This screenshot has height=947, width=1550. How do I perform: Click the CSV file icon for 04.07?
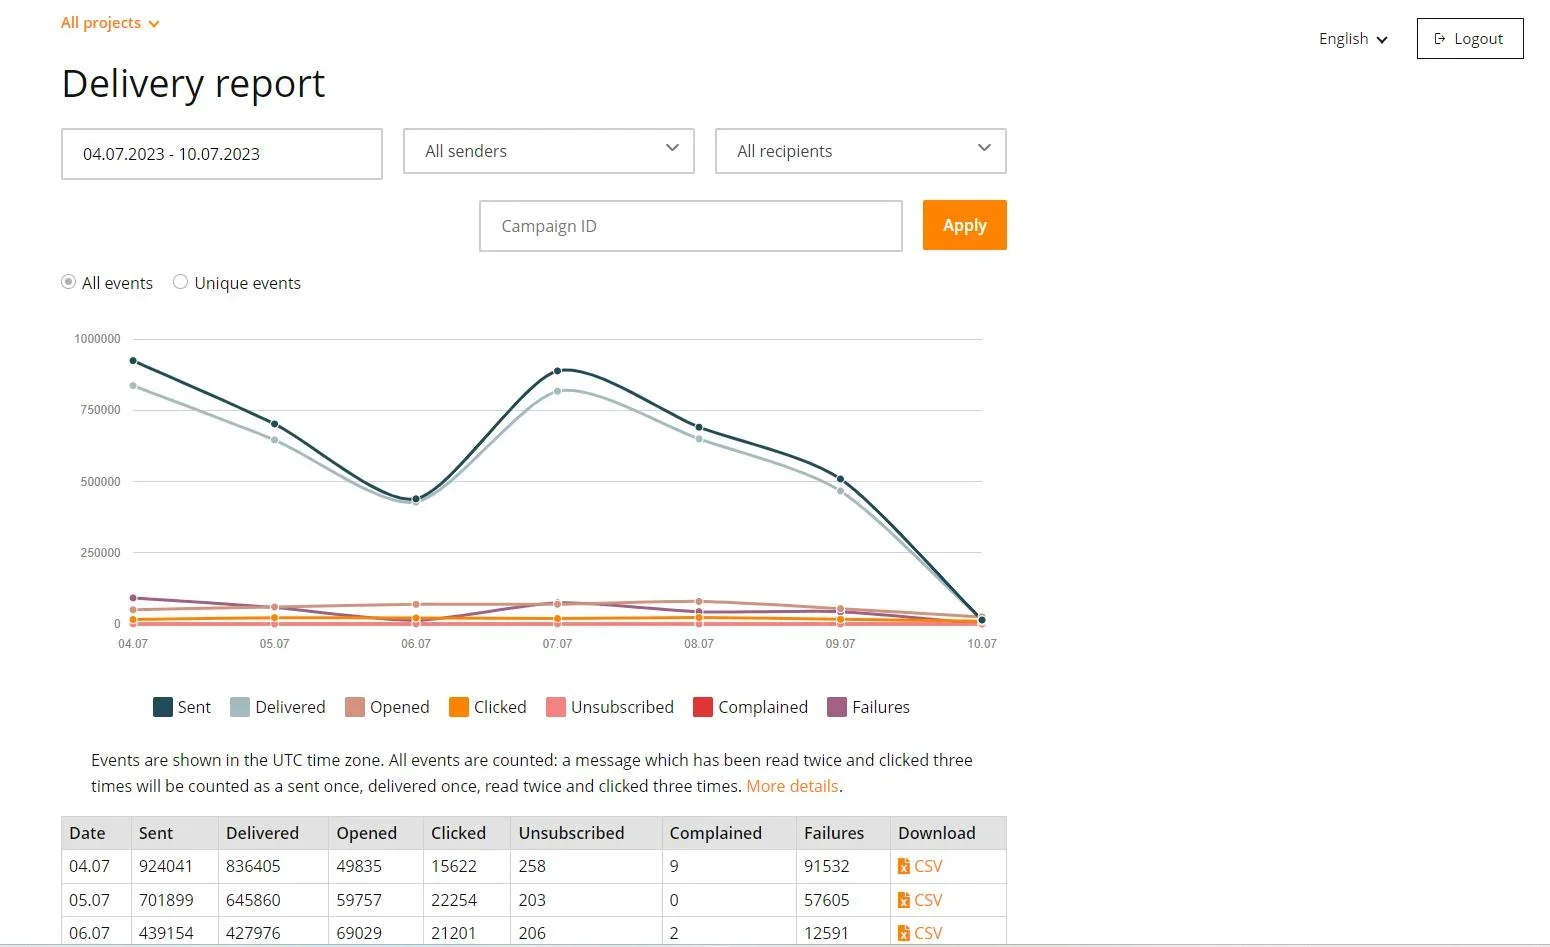[904, 866]
